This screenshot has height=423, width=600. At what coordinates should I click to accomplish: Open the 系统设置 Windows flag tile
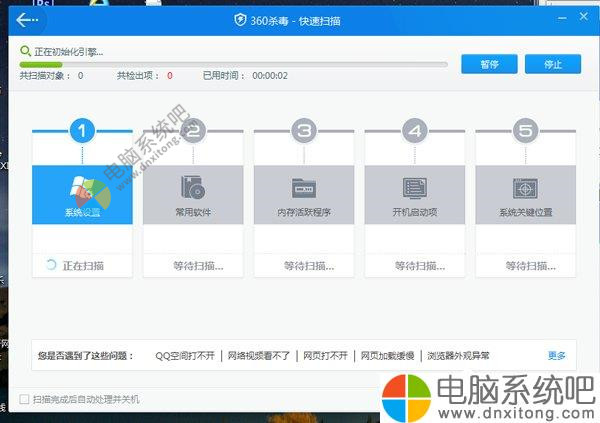tap(82, 194)
